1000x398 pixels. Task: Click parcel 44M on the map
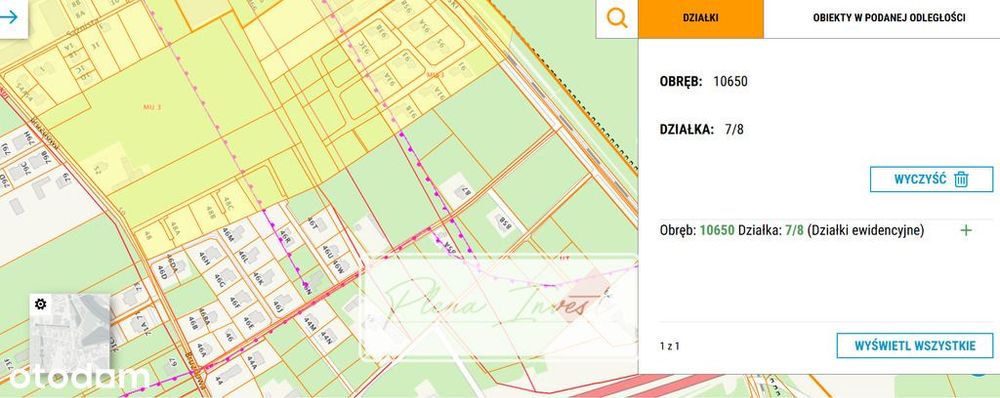(x=311, y=322)
